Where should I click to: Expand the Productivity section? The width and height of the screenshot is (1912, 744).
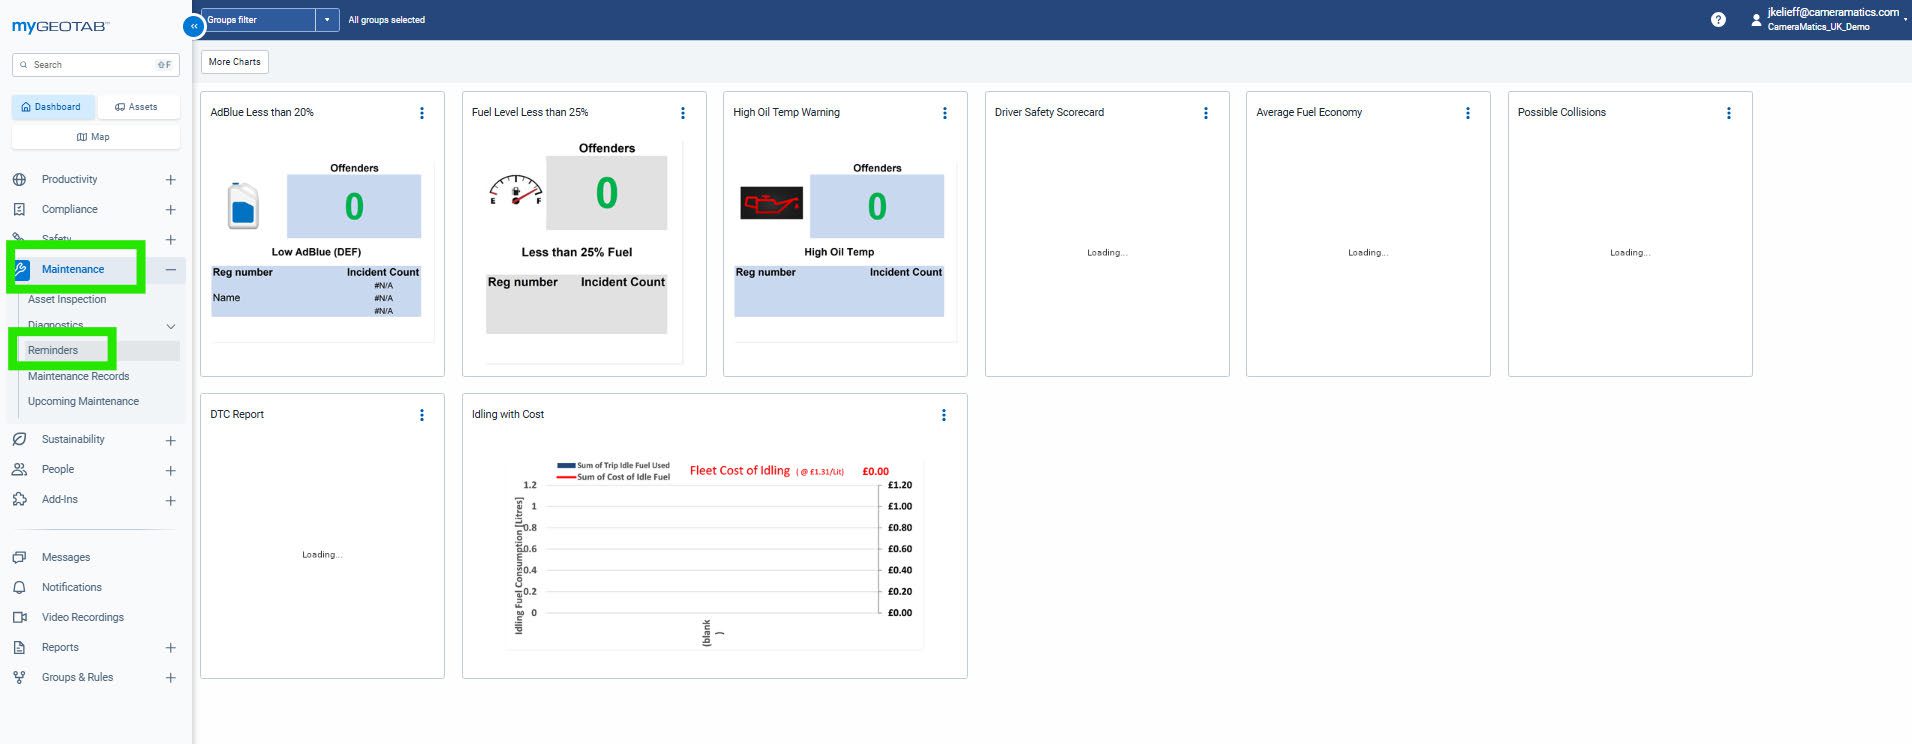pyautogui.click(x=170, y=180)
